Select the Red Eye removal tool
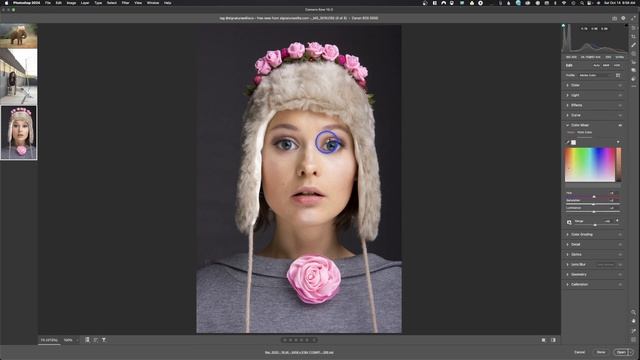640x360 pixels. click(x=633, y=62)
